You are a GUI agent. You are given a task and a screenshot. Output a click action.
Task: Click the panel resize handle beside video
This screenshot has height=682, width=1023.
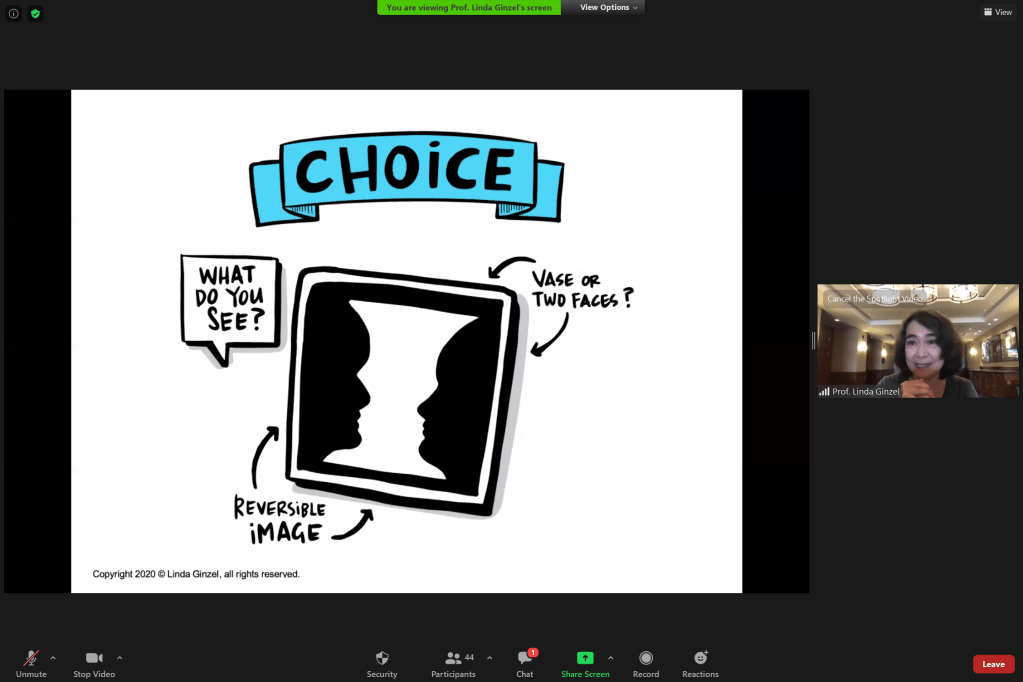(813, 341)
